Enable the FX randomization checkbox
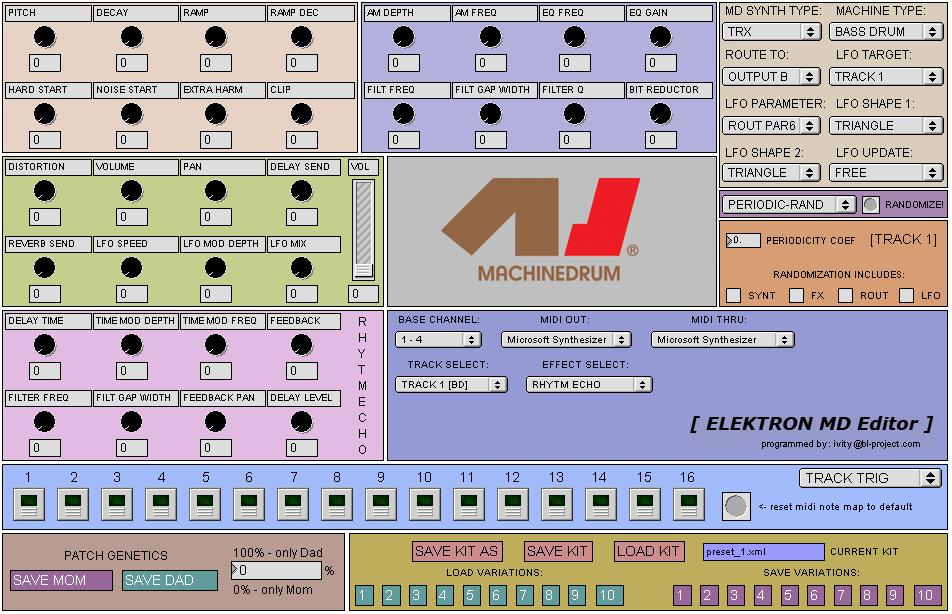This screenshot has width=952, height=614. 796,295
